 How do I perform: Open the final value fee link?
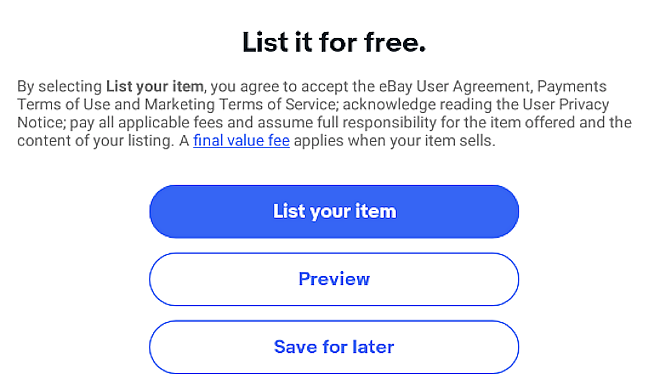click(x=241, y=141)
